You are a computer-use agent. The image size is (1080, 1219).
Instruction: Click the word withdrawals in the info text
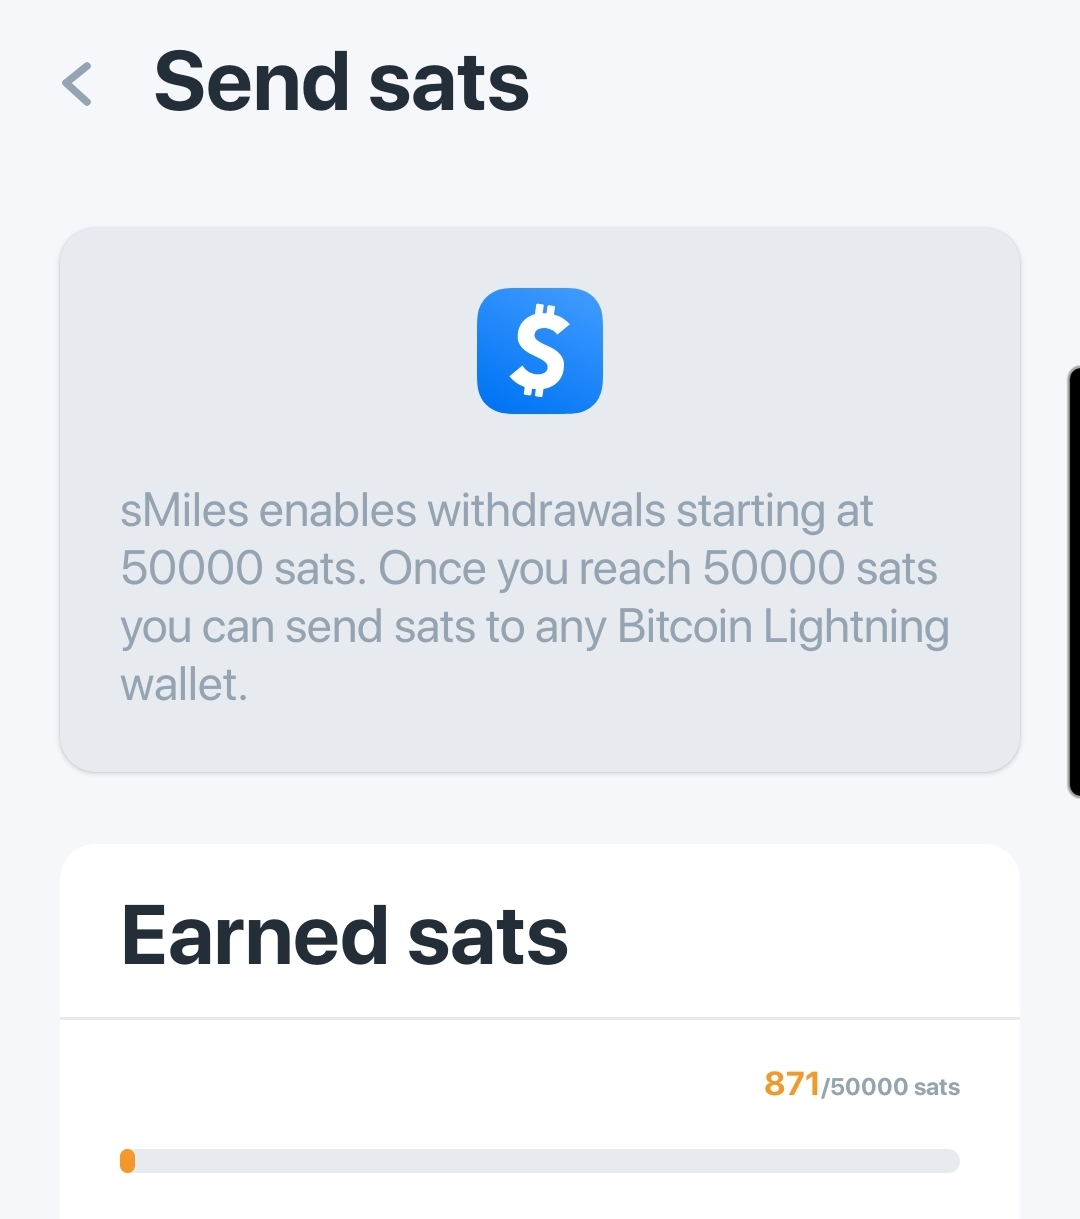tap(546, 511)
